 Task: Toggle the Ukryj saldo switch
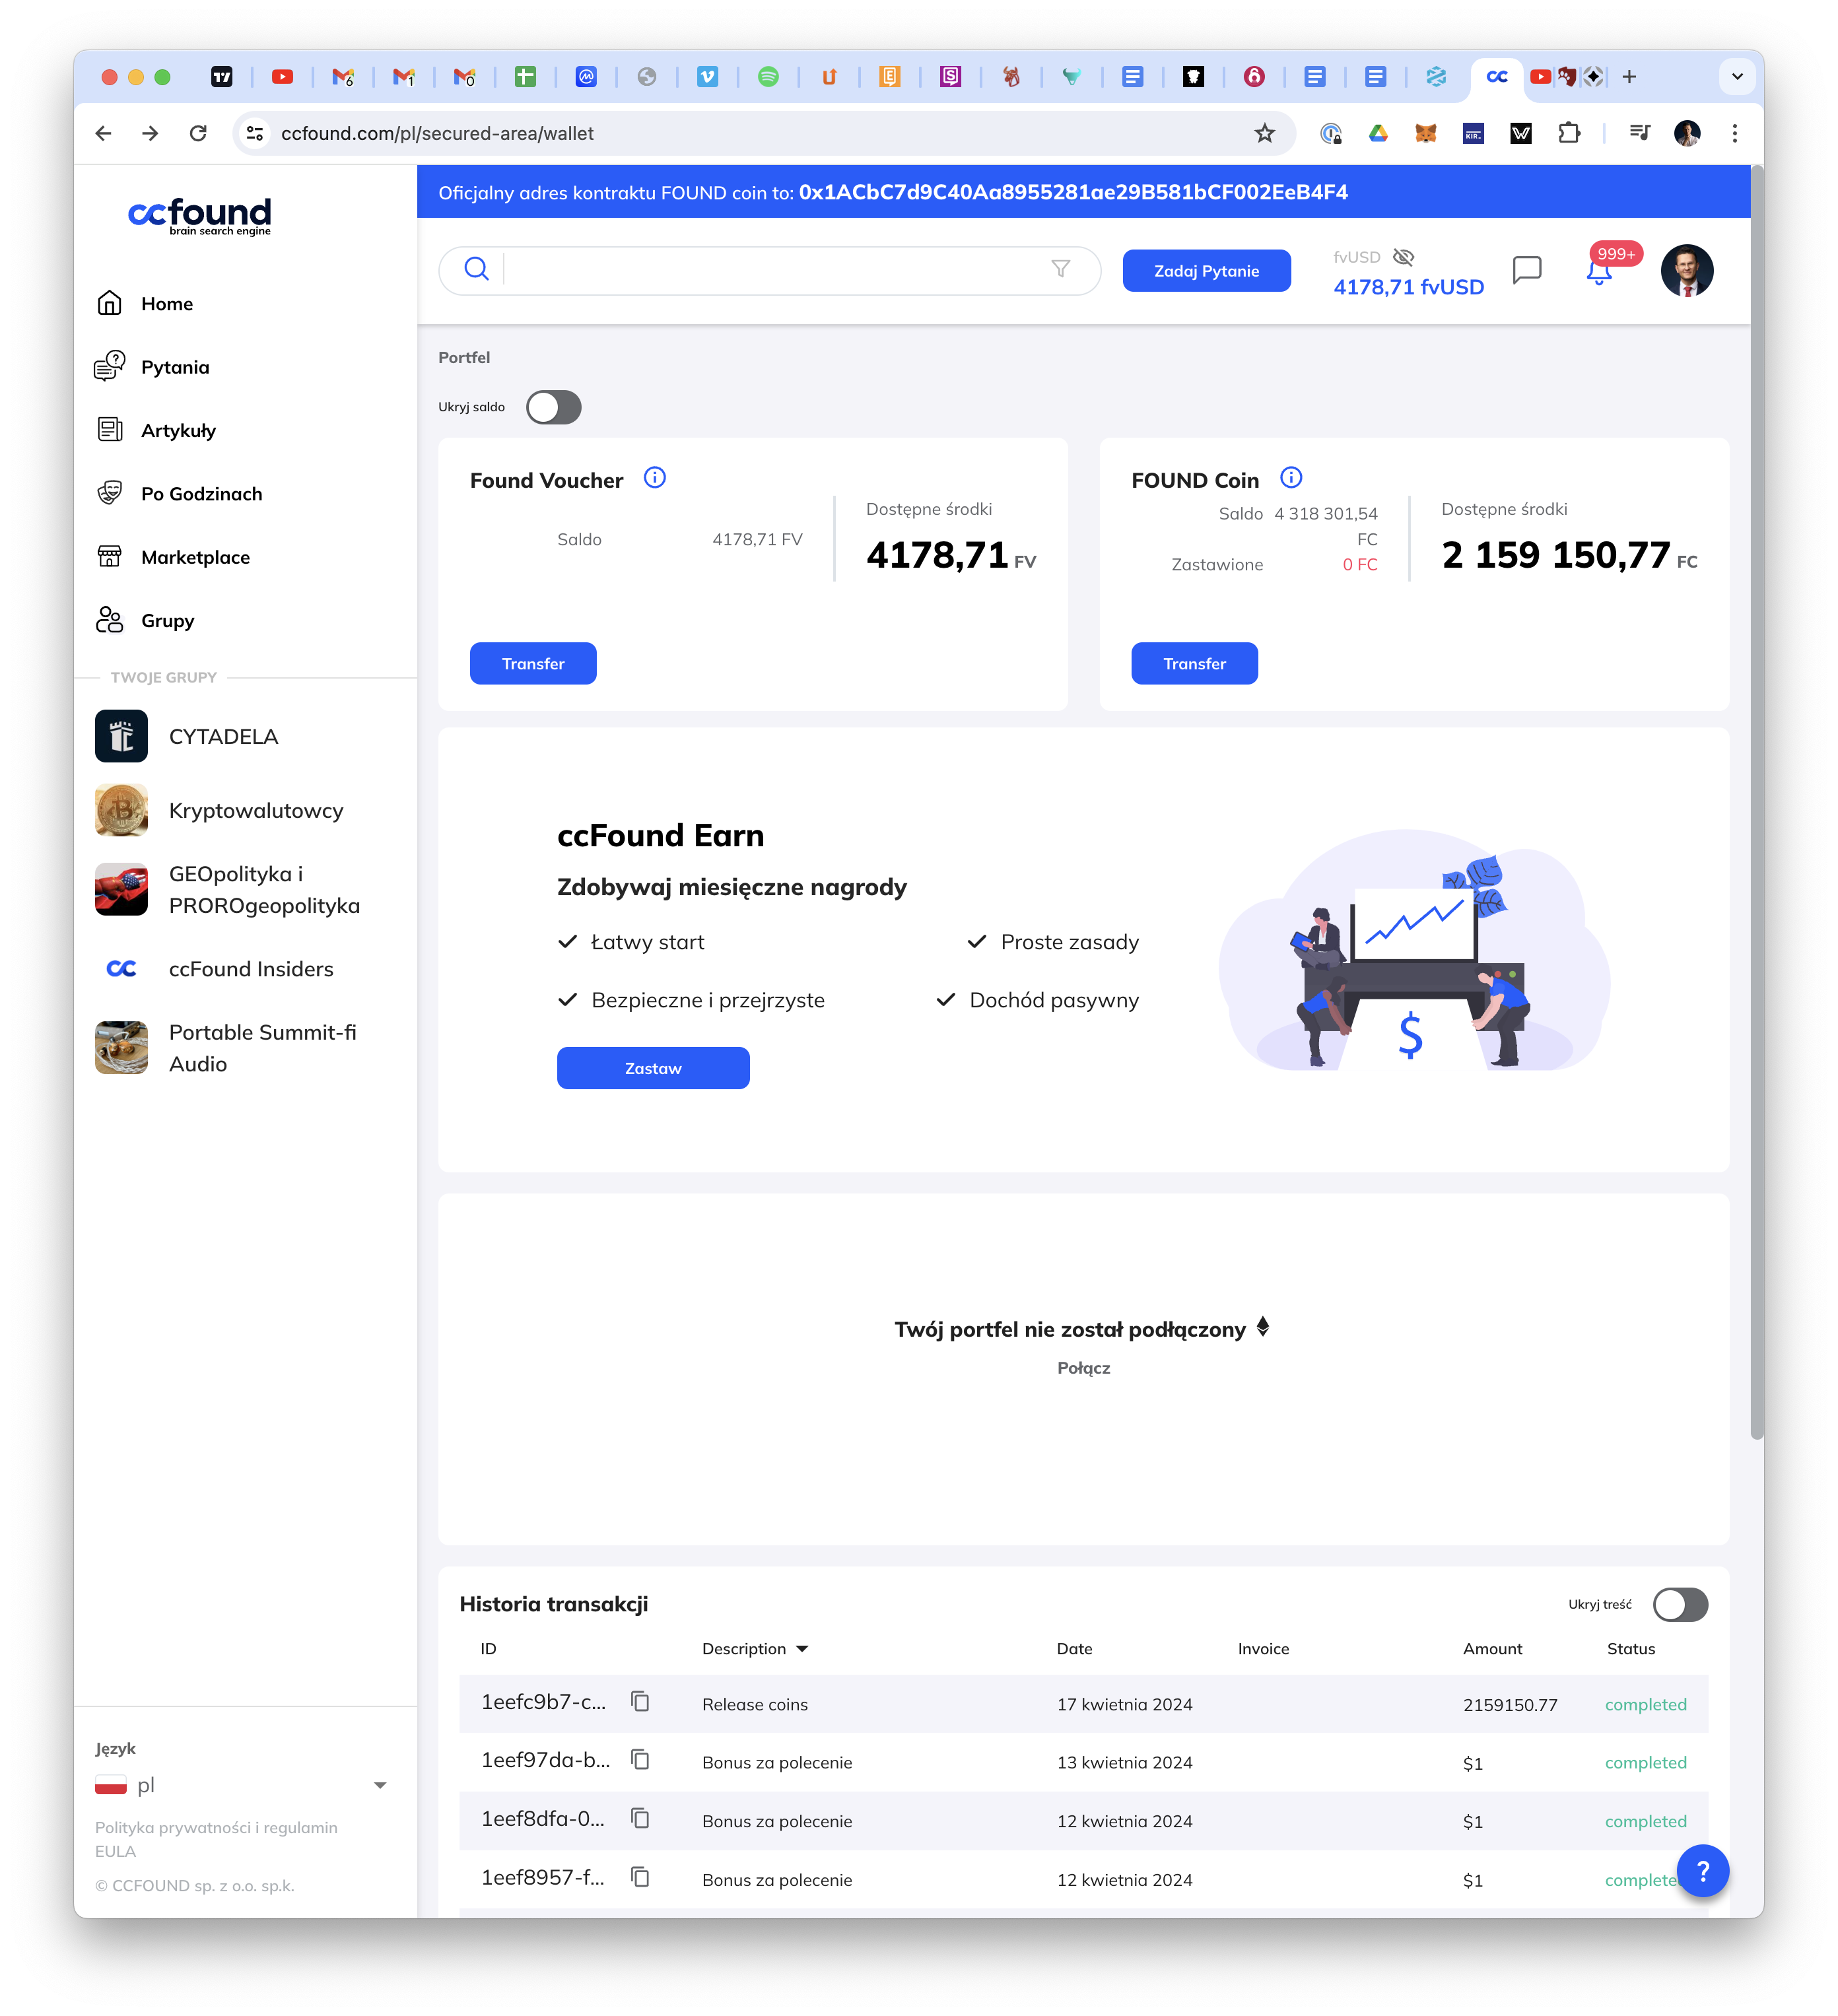(553, 406)
